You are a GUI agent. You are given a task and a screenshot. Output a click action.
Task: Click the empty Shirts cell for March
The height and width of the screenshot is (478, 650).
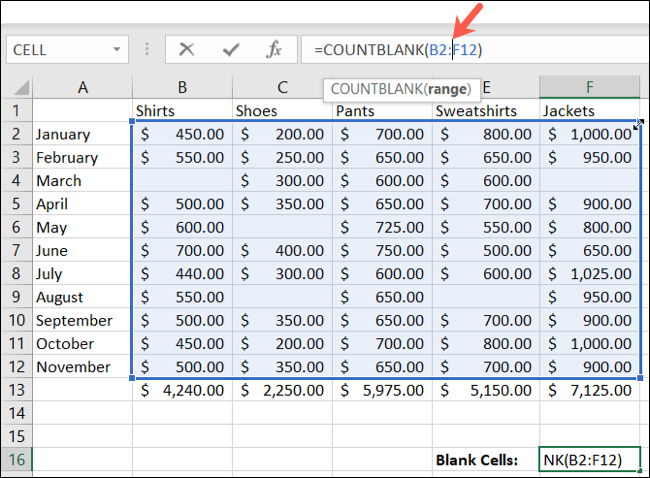(181, 180)
